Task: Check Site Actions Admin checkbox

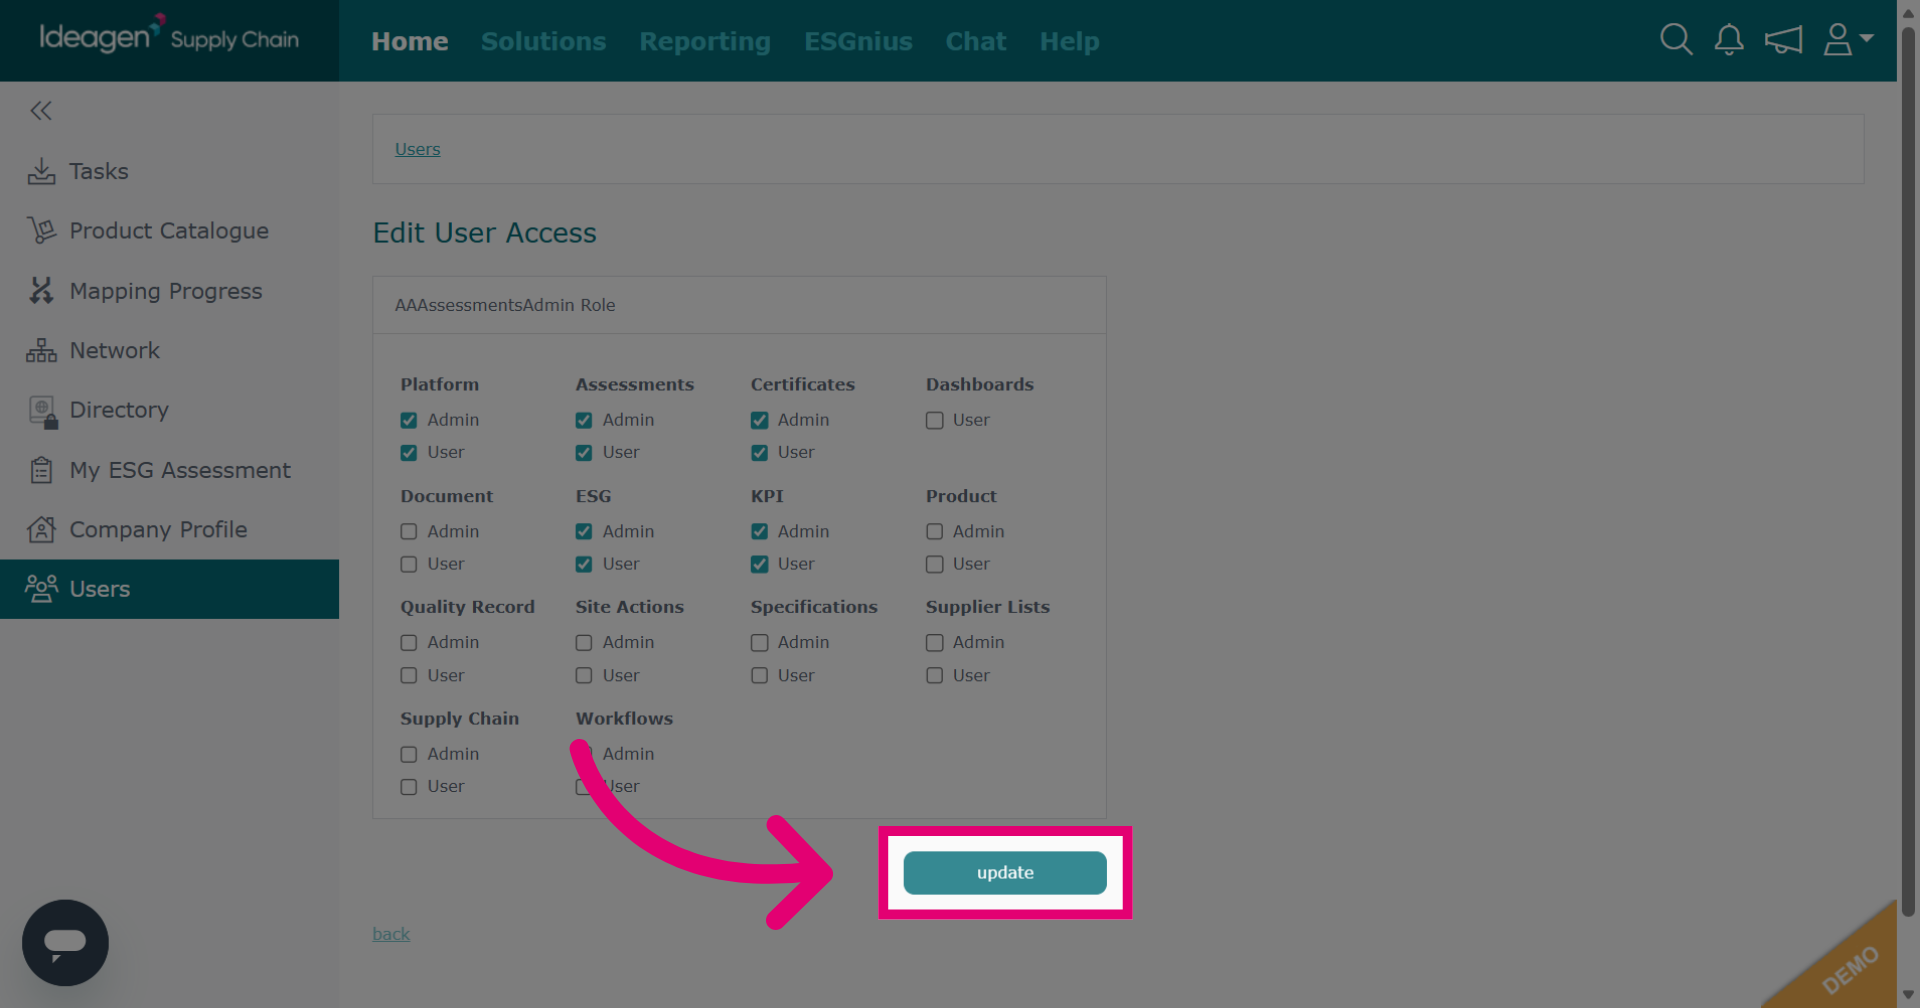Action: coord(584,643)
